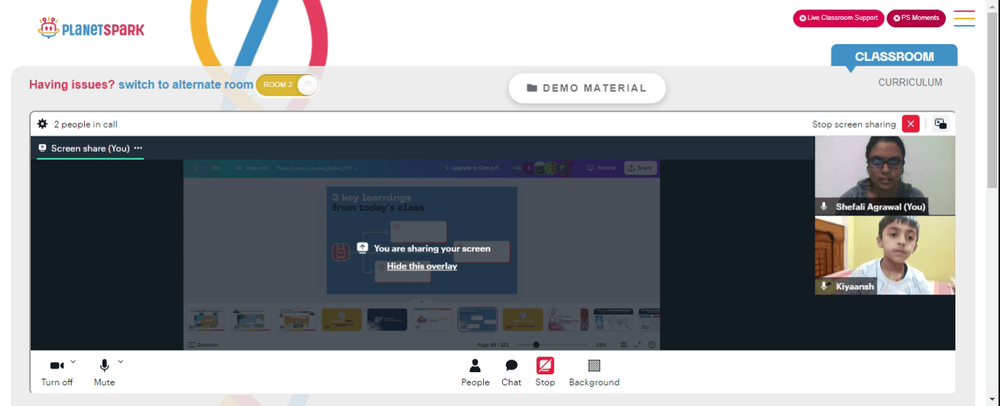Image resolution: width=1000 pixels, height=406 pixels.
Task: Open PS Moments
Action: pos(916,18)
